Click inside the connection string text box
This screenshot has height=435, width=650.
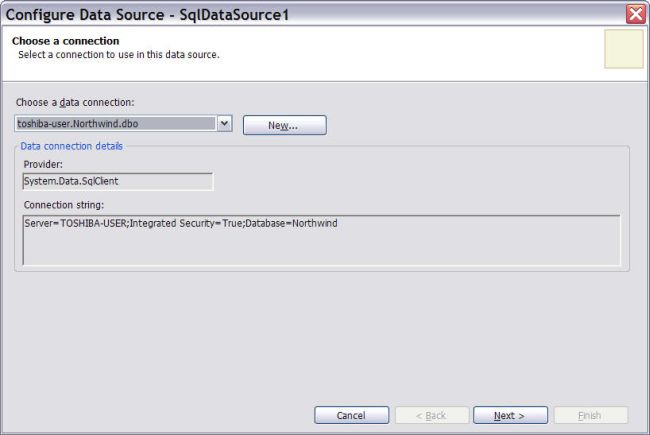point(320,240)
